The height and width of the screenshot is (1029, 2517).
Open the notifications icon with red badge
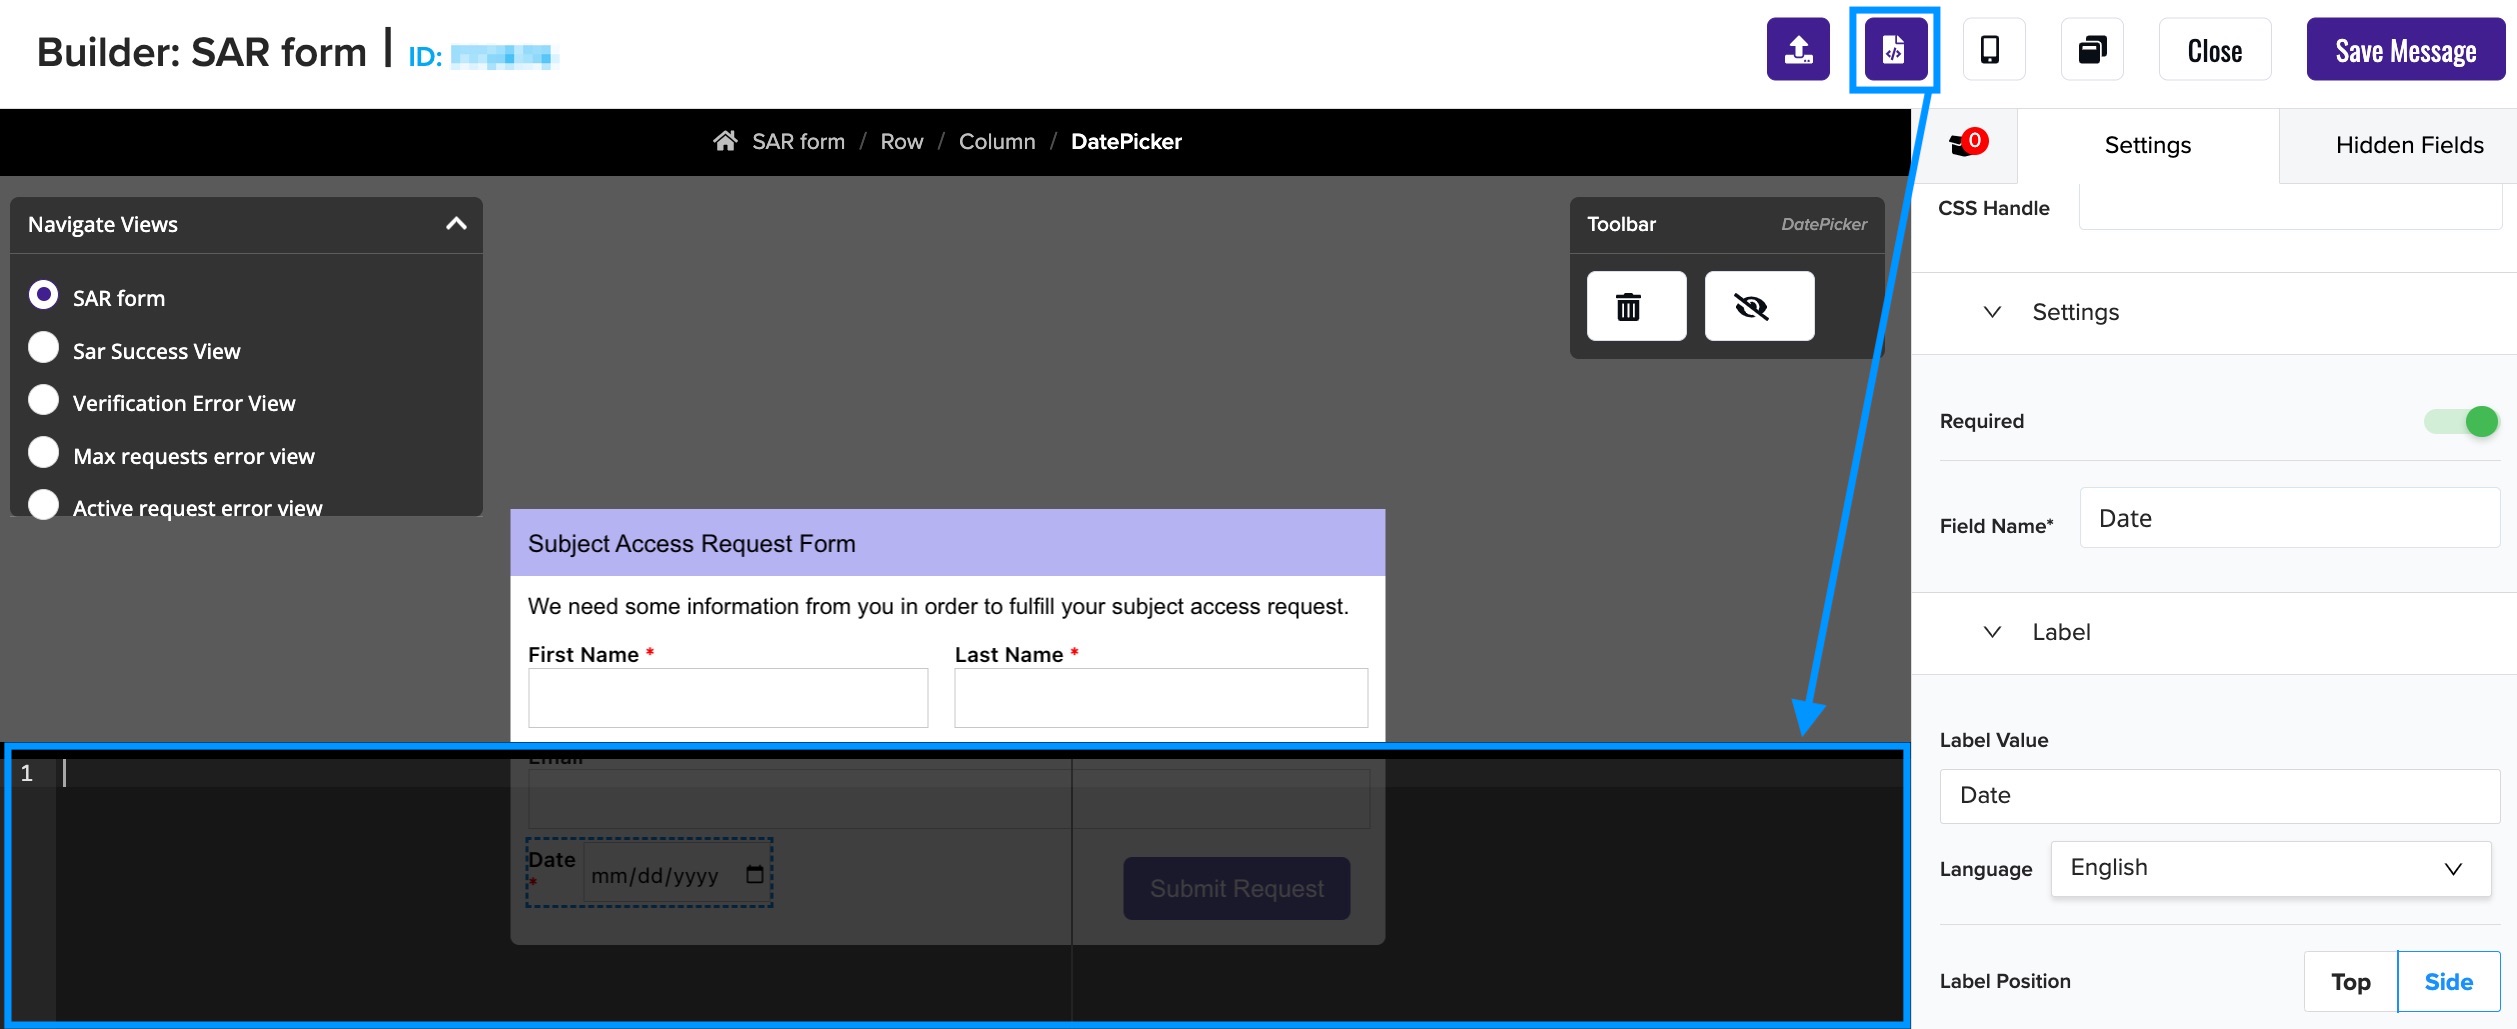click(1964, 145)
